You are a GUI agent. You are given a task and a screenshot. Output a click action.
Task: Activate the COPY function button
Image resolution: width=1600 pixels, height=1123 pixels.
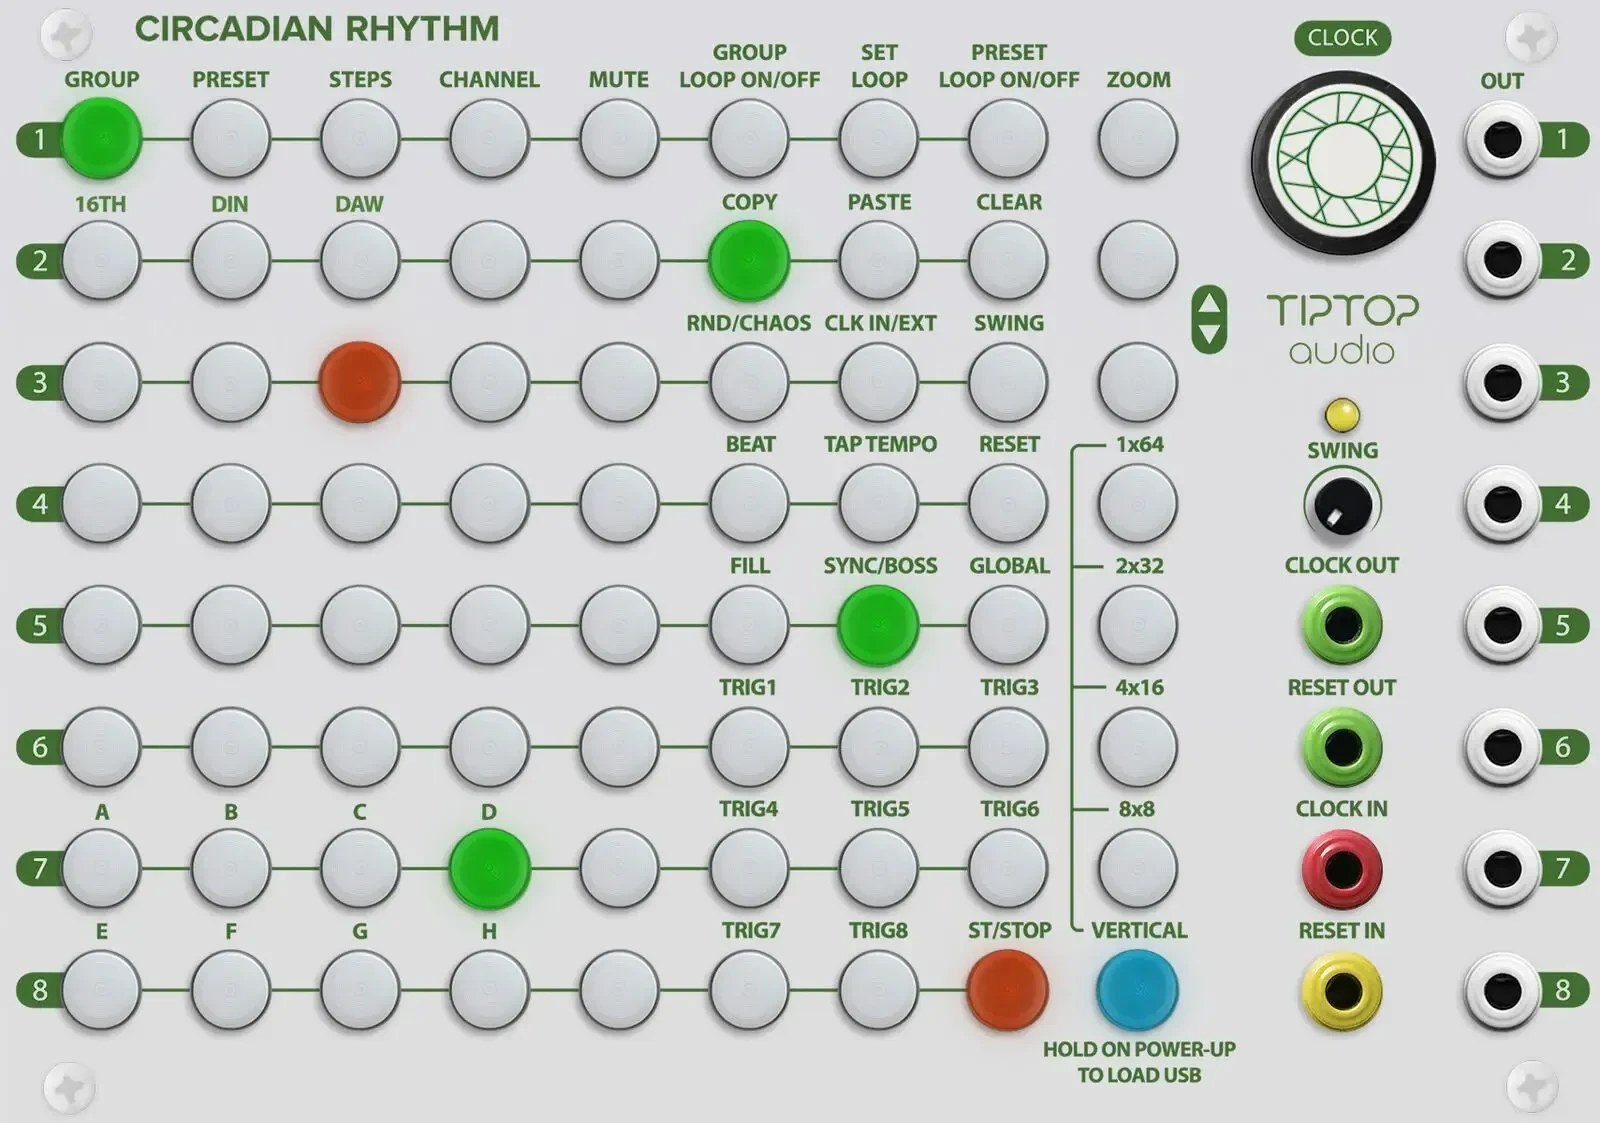click(x=750, y=258)
